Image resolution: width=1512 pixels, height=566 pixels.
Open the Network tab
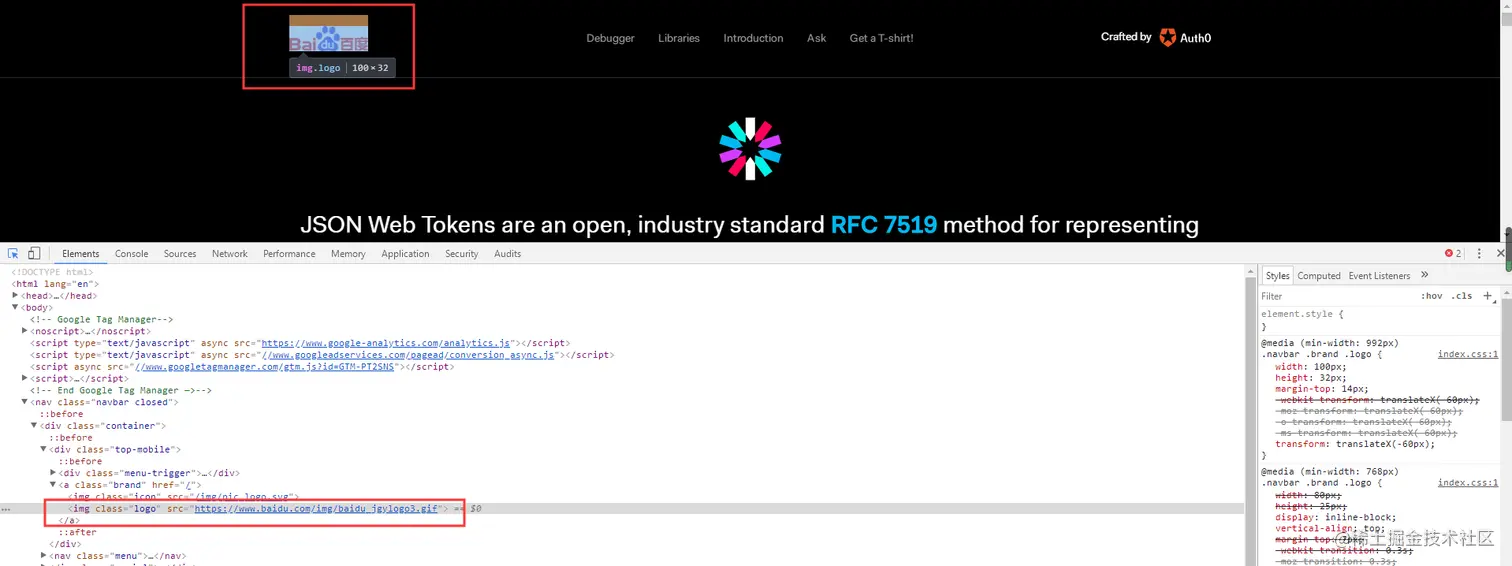230,254
